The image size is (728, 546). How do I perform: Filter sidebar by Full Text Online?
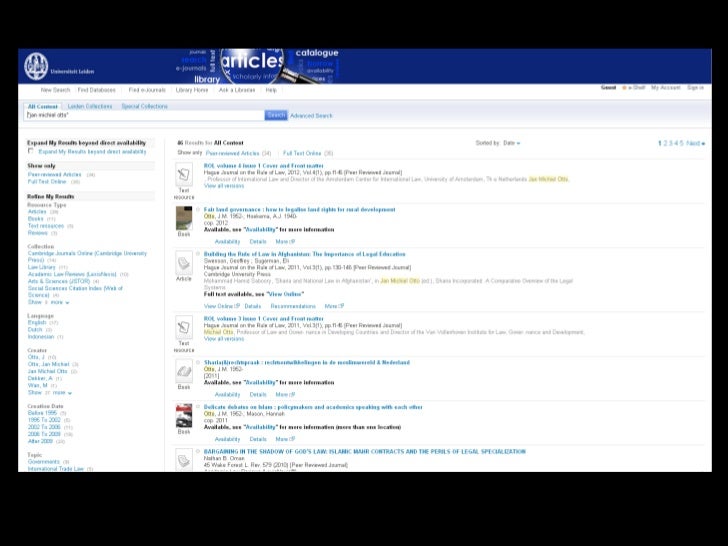[47, 182]
